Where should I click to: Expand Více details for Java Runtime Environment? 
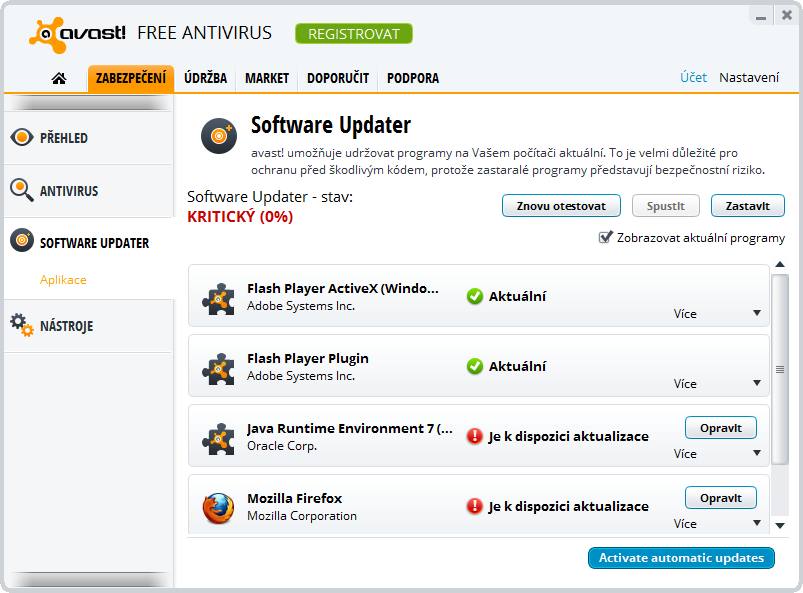pos(717,454)
